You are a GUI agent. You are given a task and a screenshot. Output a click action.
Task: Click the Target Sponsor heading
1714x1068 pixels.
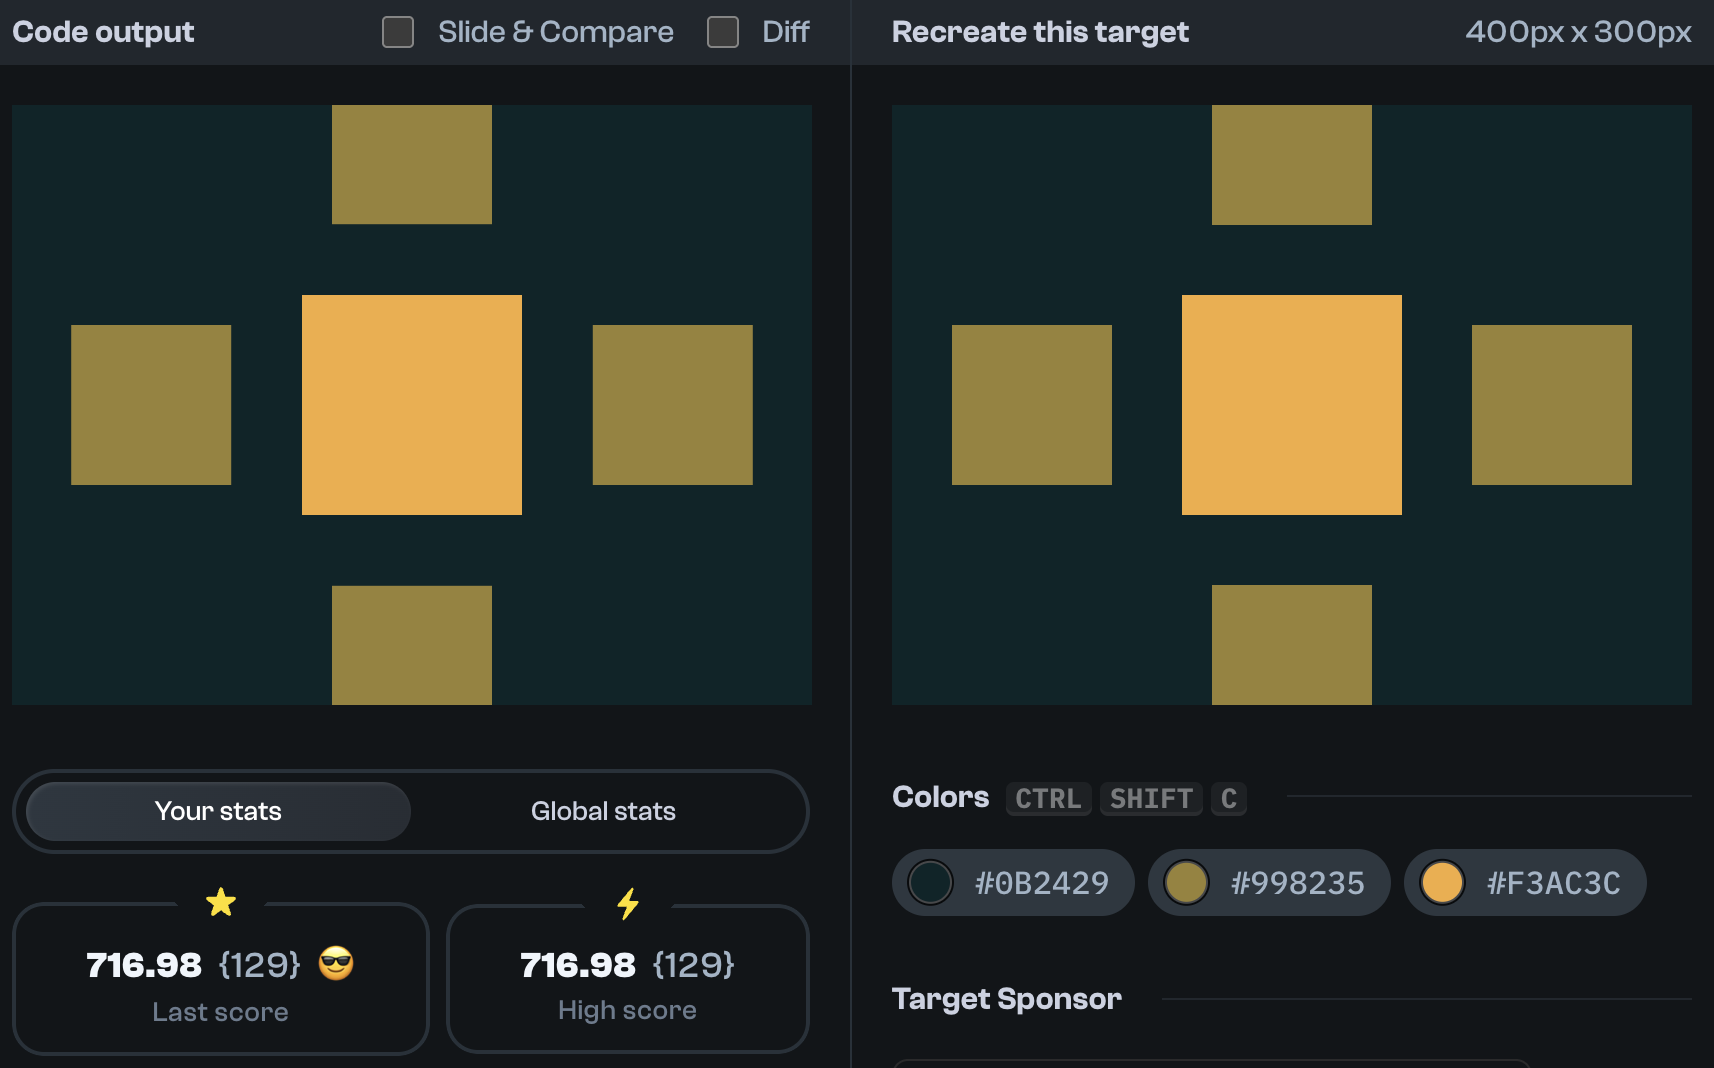point(1006,999)
